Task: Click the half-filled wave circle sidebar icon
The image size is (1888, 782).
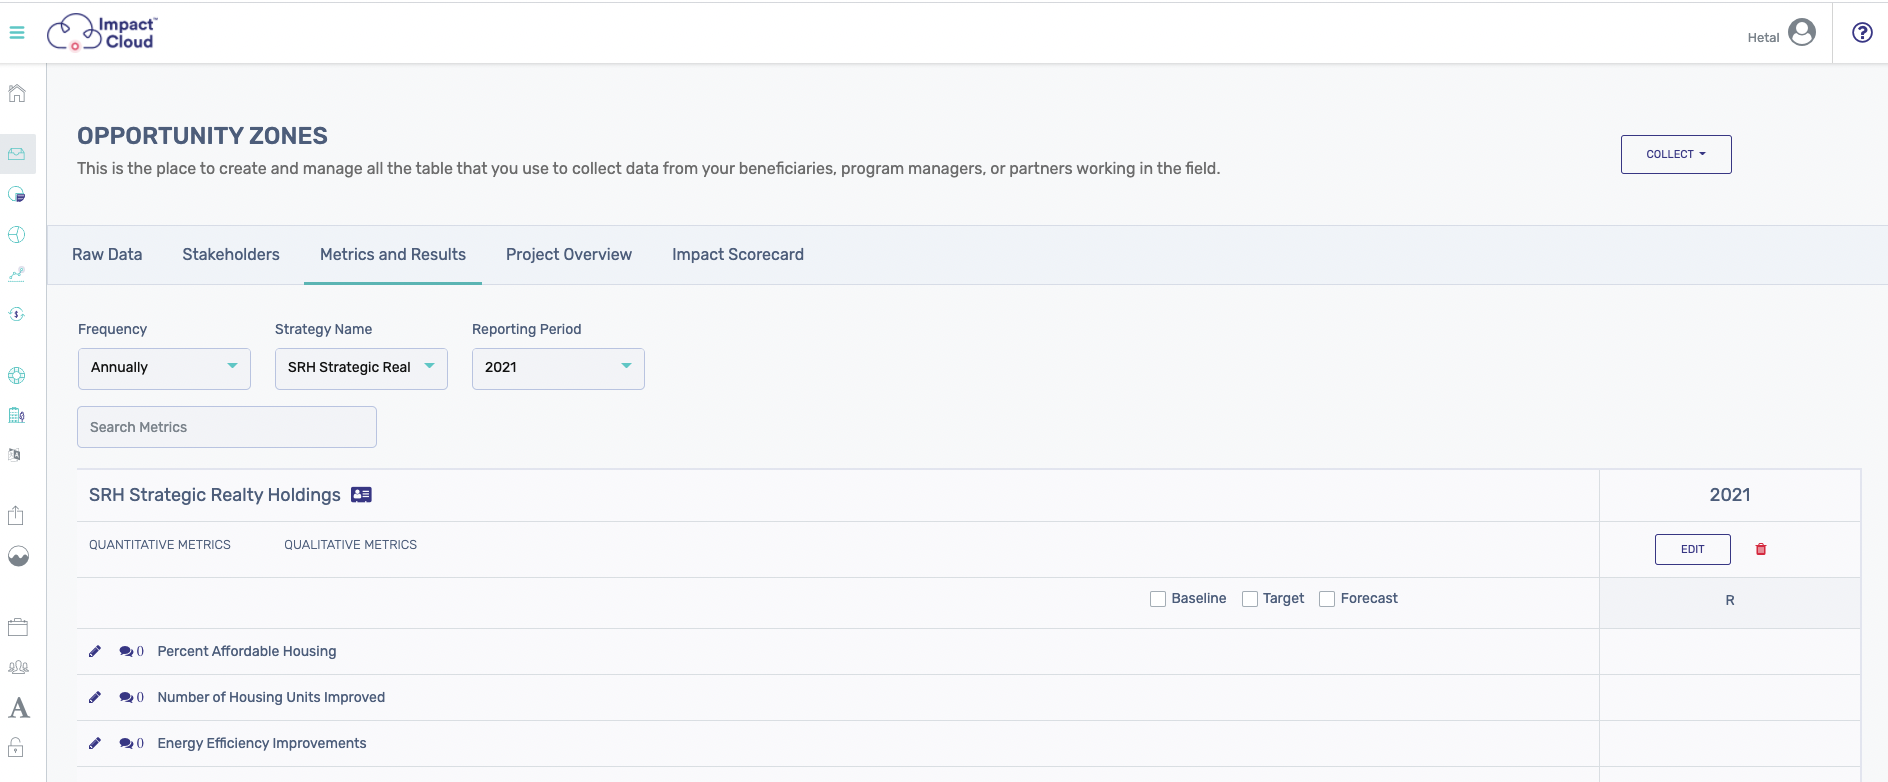Action: 18,556
